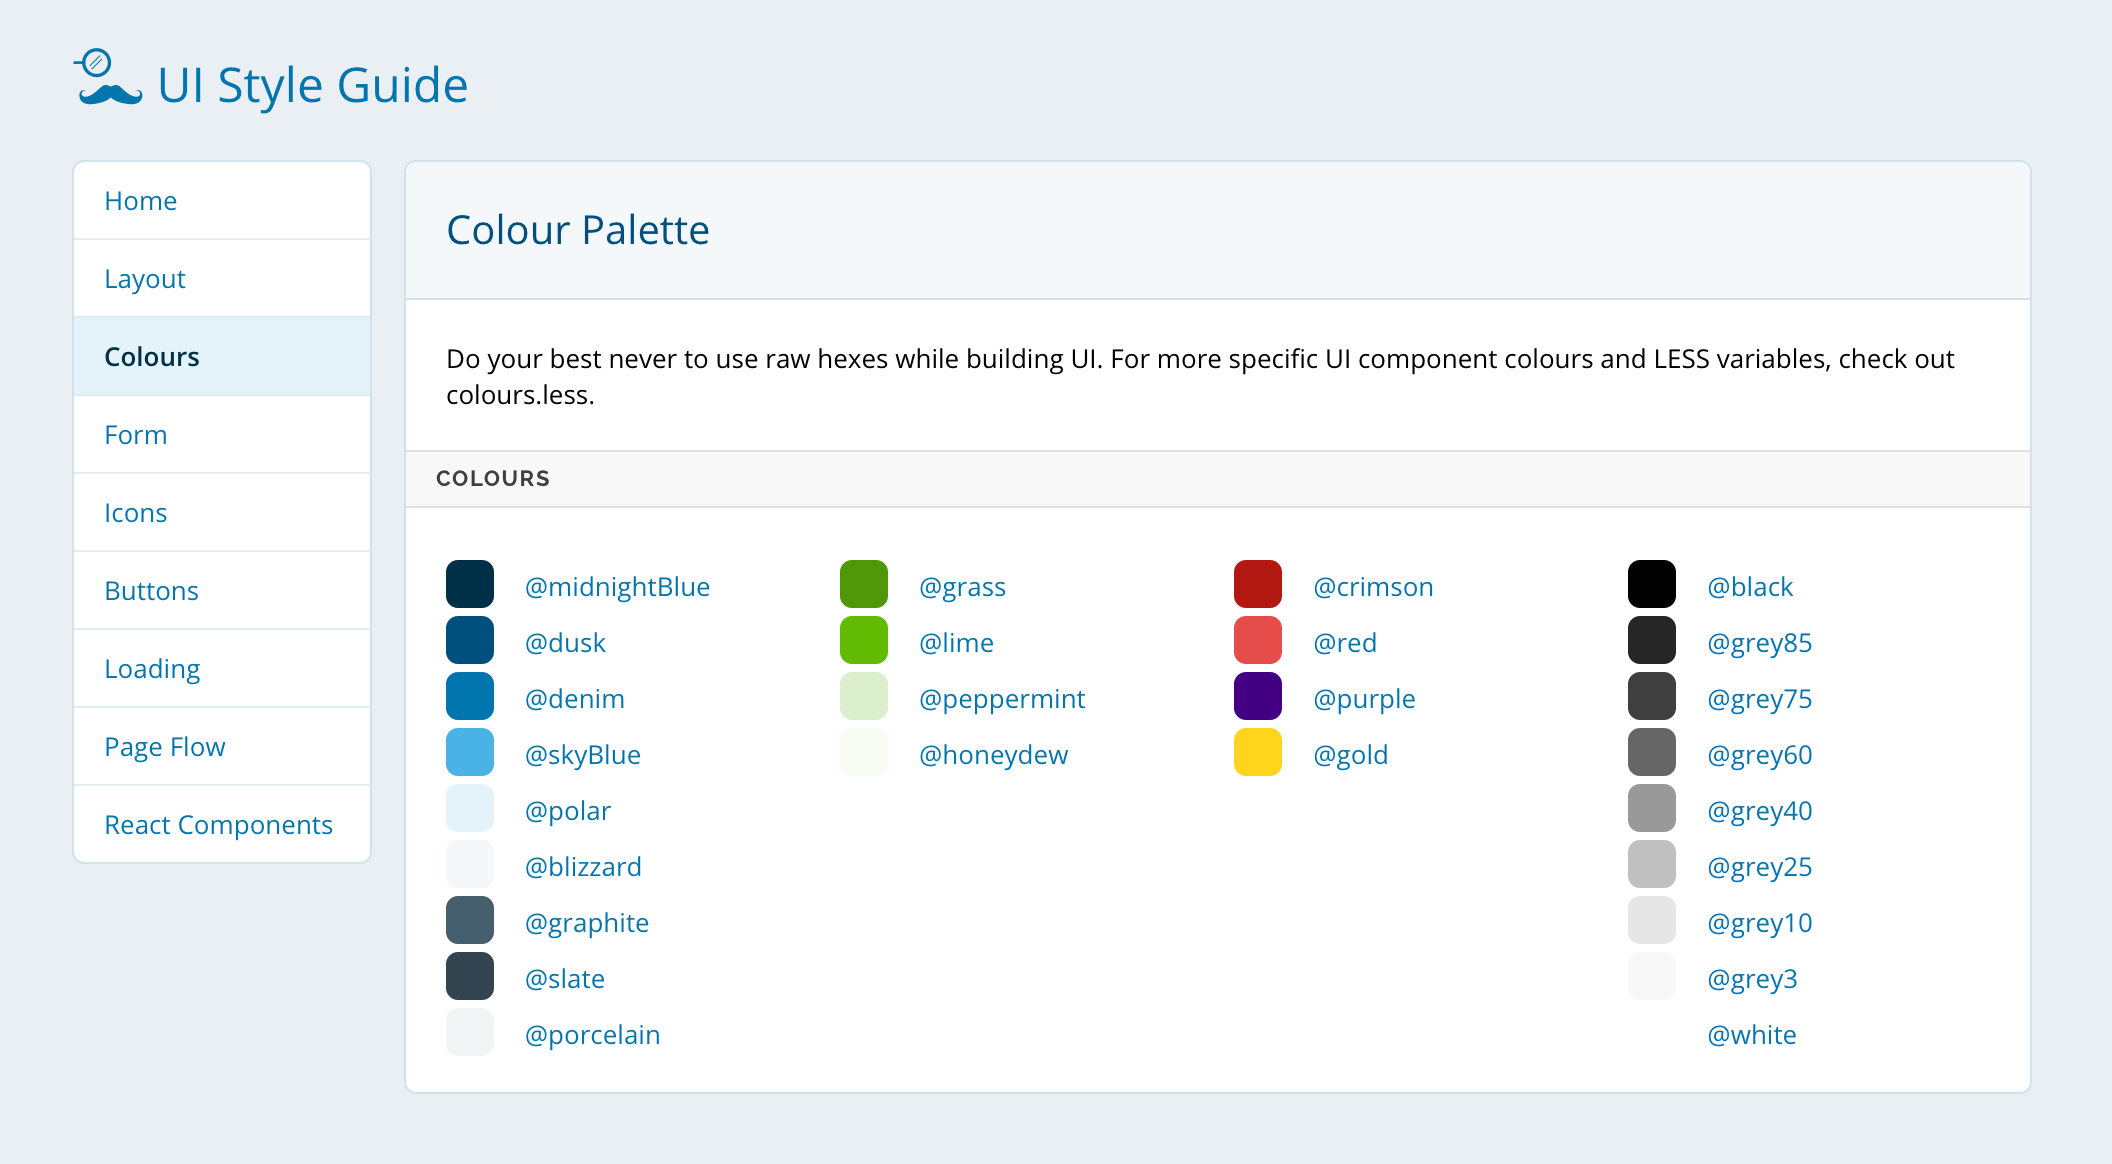Navigate to the Loading page
This screenshot has height=1164, width=2112.
pos(152,668)
